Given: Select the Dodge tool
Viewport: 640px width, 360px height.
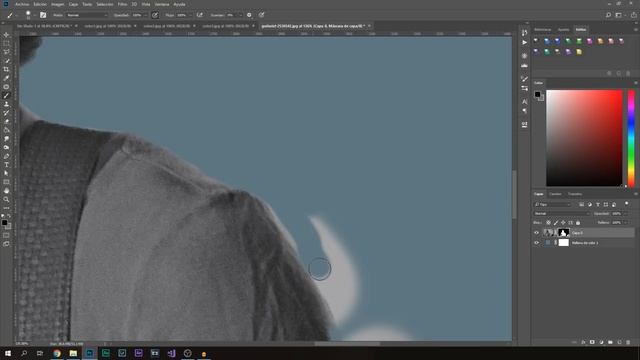Looking at the screenshot, I should pyautogui.click(x=6, y=147).
